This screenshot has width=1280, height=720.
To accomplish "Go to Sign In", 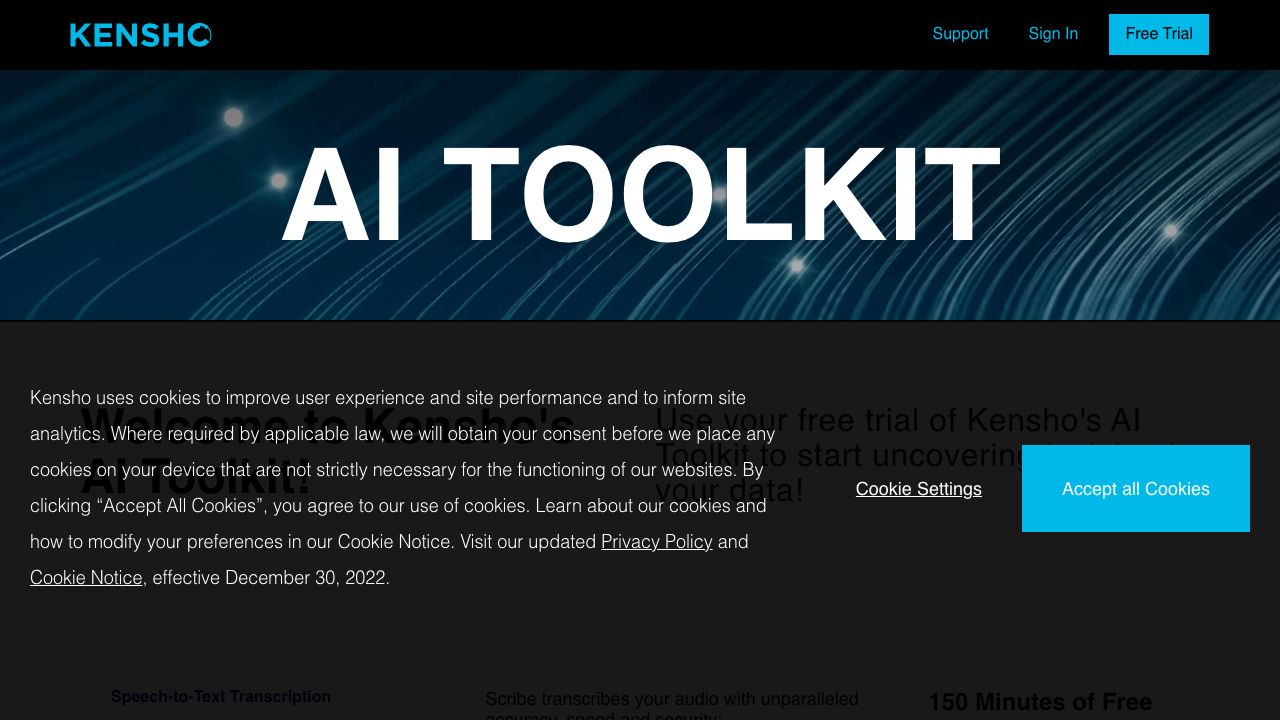I will (1053, 34).
